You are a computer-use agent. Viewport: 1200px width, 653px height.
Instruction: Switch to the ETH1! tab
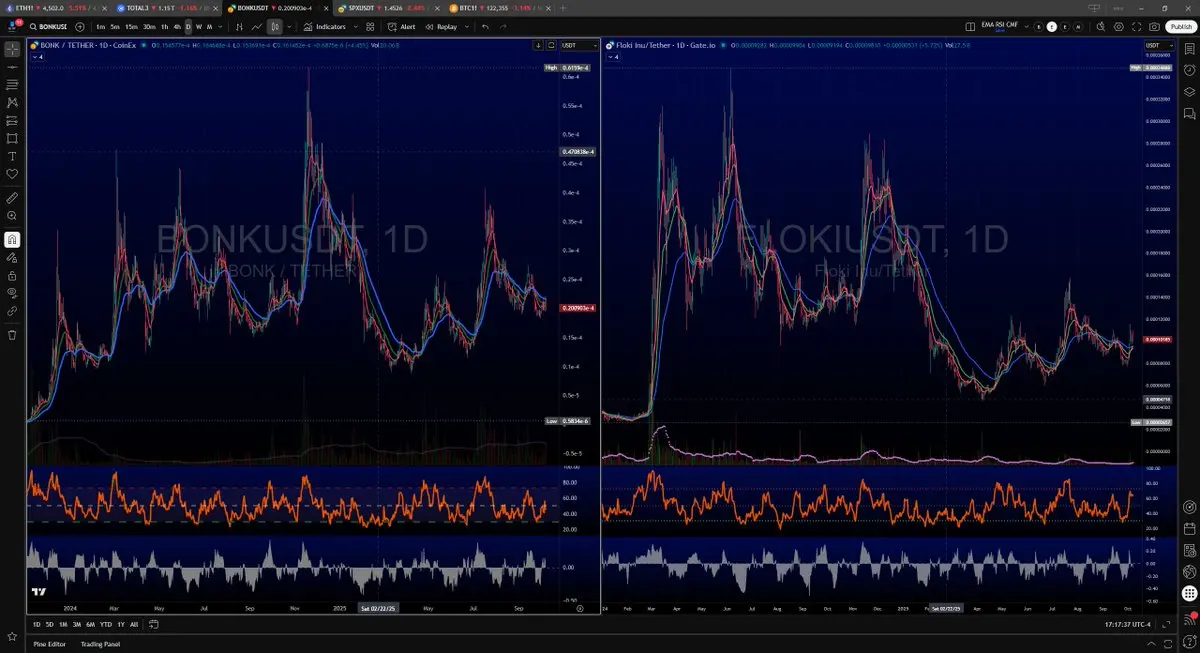54,7
